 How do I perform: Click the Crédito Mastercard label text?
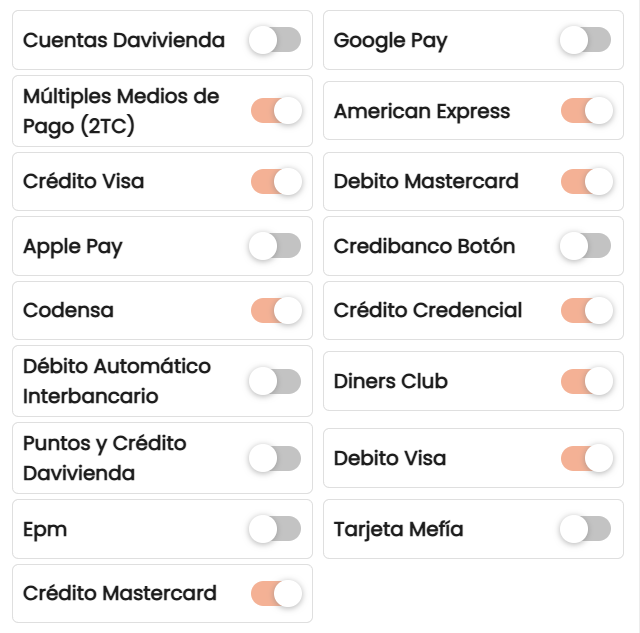coord(120,593)
